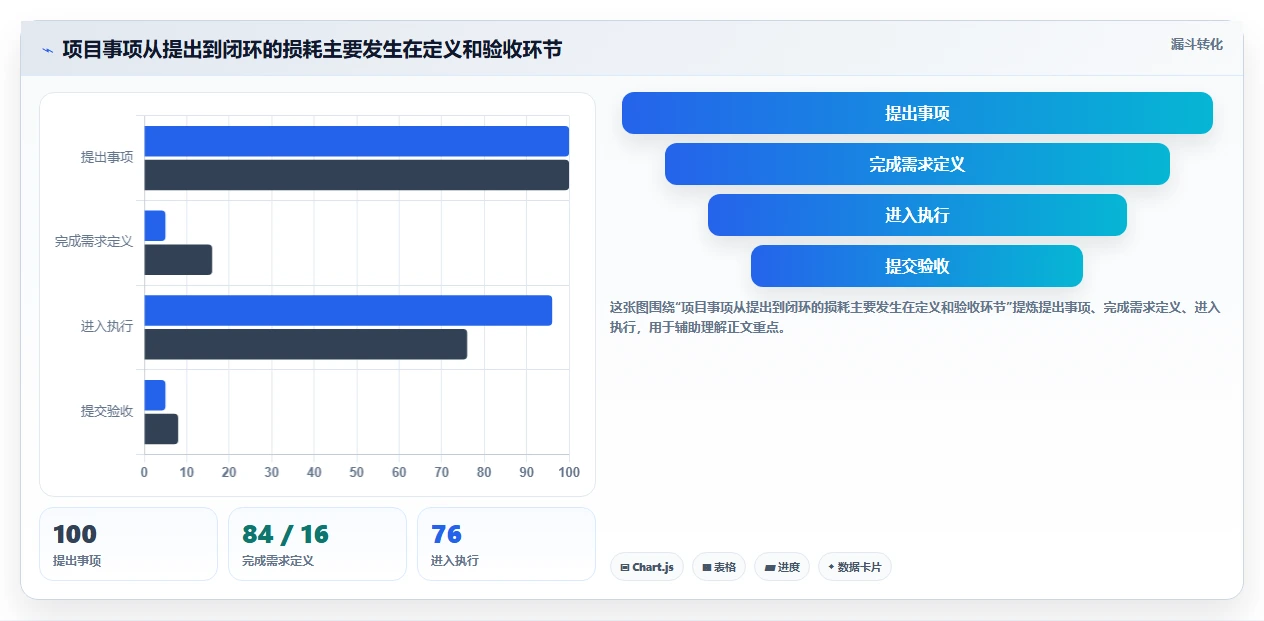Click the 表格 tag chip
This screenshot has width=1264, height=621.
pos(719,567)
